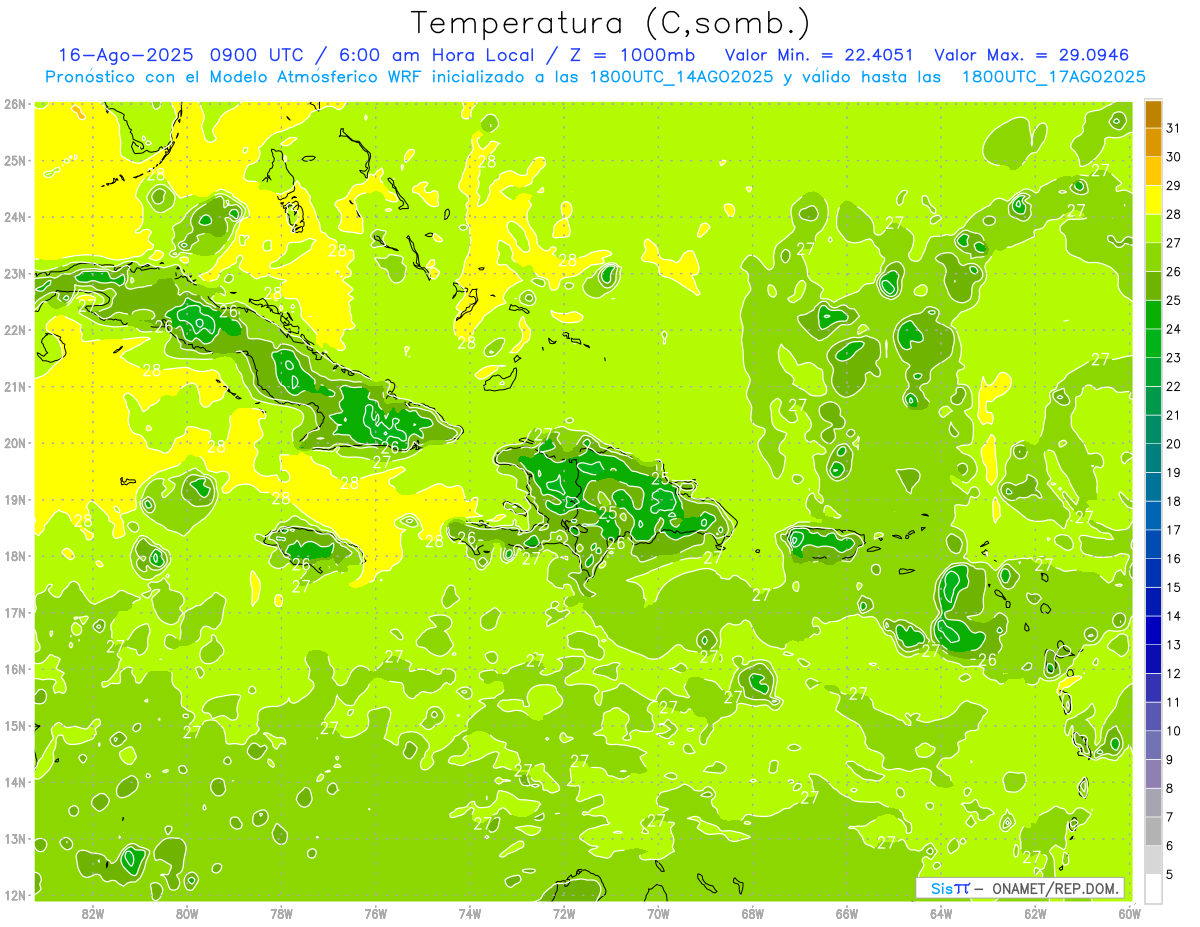Click the '70W' longitude axis label
Image resolution: width=1200 pixels, height=927 pixels.
pyautogui.click(x=658, y=914)
